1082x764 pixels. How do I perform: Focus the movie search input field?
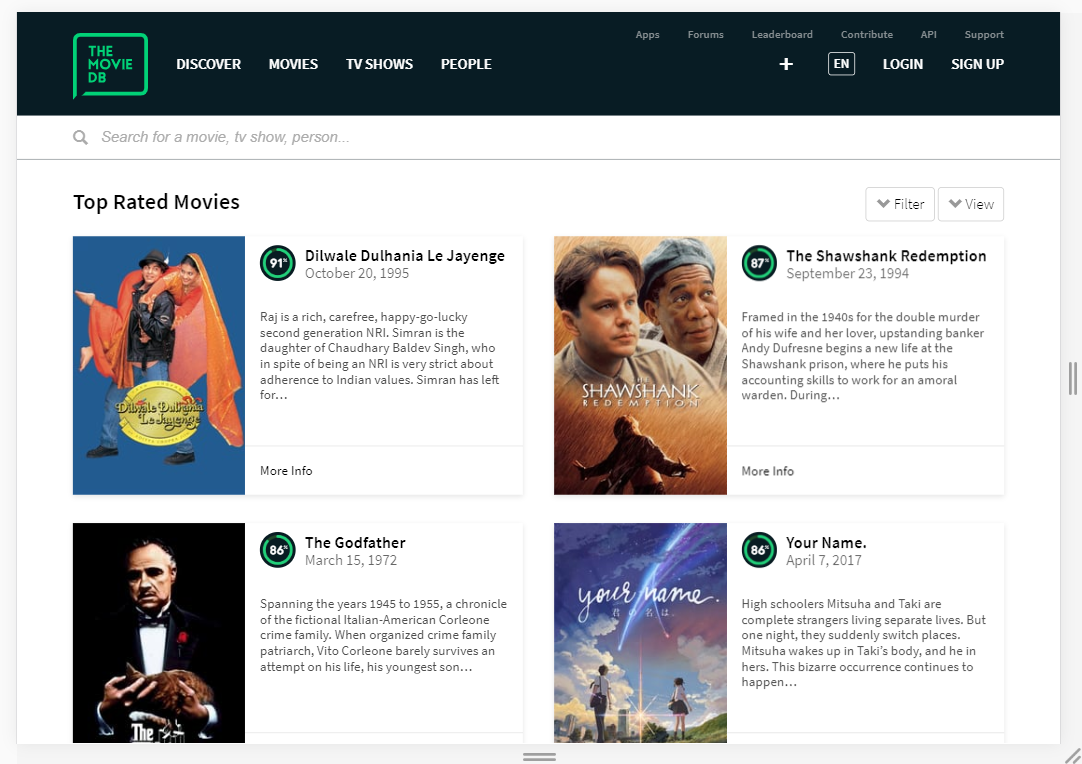pos(538,137)
